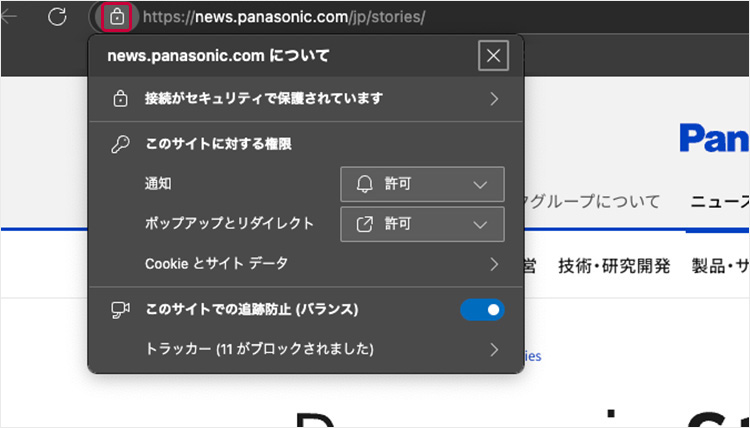Image resolution: width=750 pixels, height=428 pixels.
Task: Go back using the browser back arrow
Action: click(x=10, y=17)
